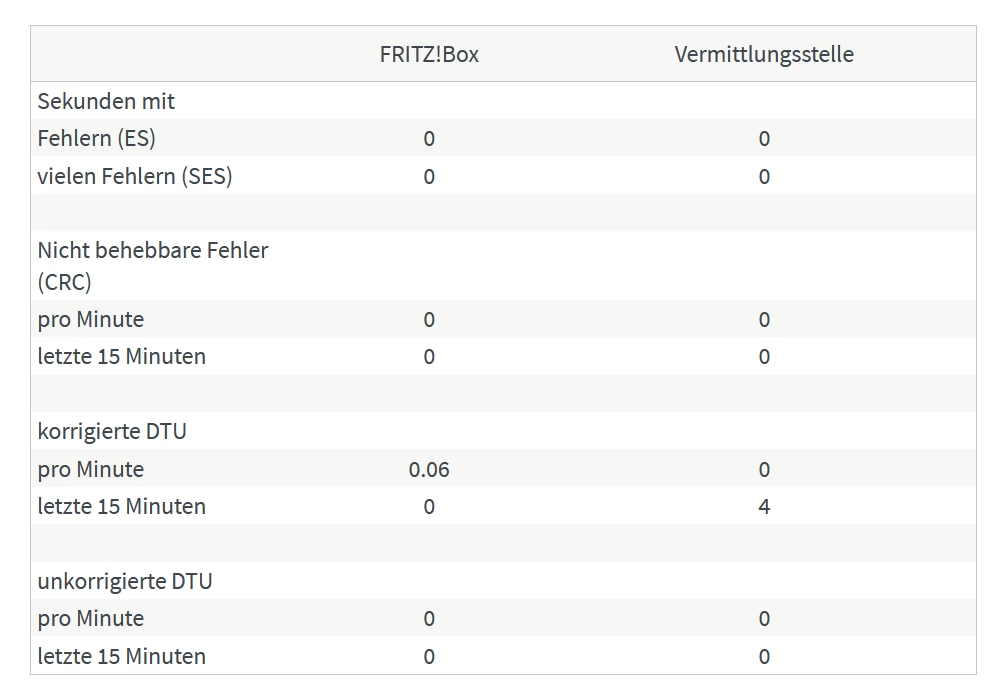
Task: Click FRITZ!Box value for vielen Fehlern (SES)
Action: tap(429, 176)
